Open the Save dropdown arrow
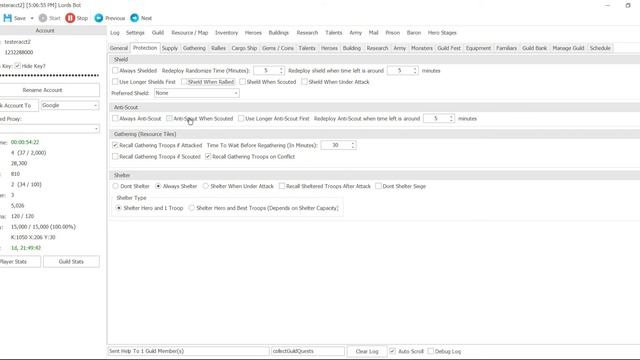The height and width of the screenshot is (360, 640). (x=32, y=18)
